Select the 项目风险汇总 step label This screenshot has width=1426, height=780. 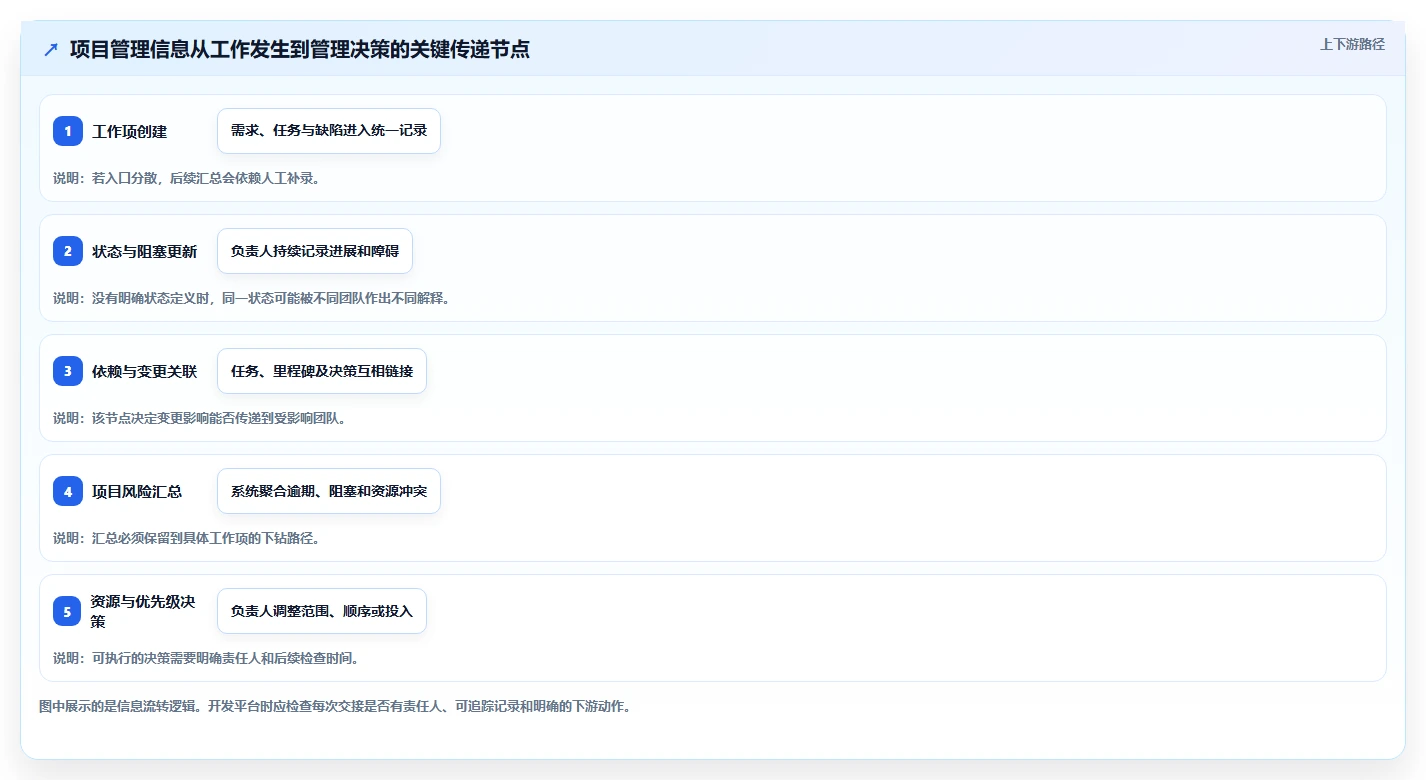[137, 491]
